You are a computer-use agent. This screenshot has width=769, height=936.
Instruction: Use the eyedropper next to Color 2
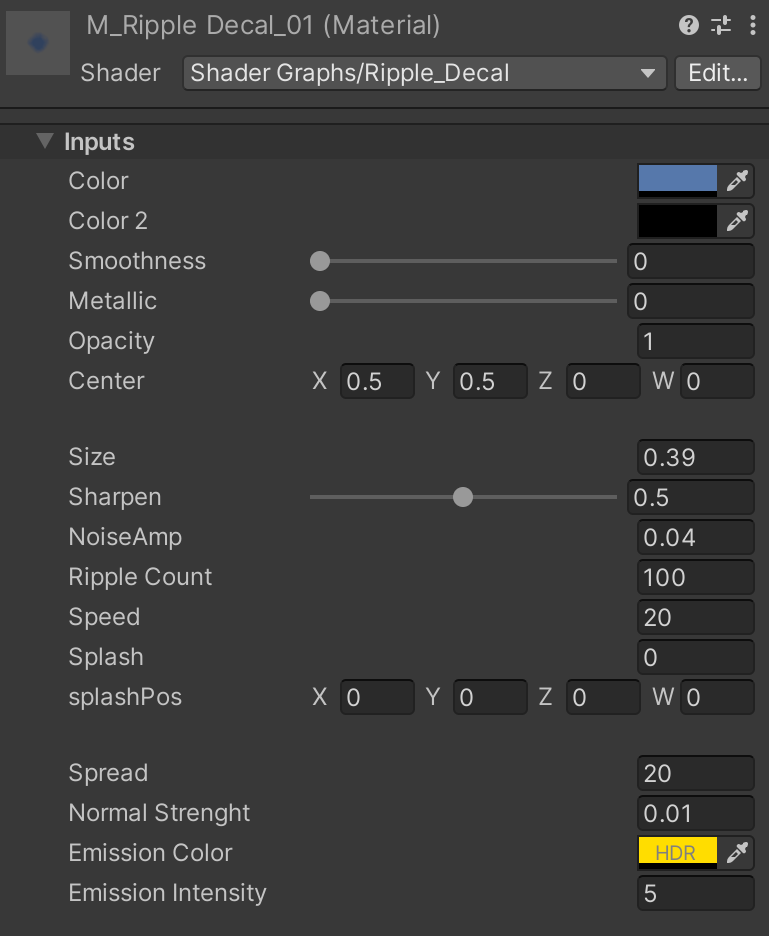point(737,221)
